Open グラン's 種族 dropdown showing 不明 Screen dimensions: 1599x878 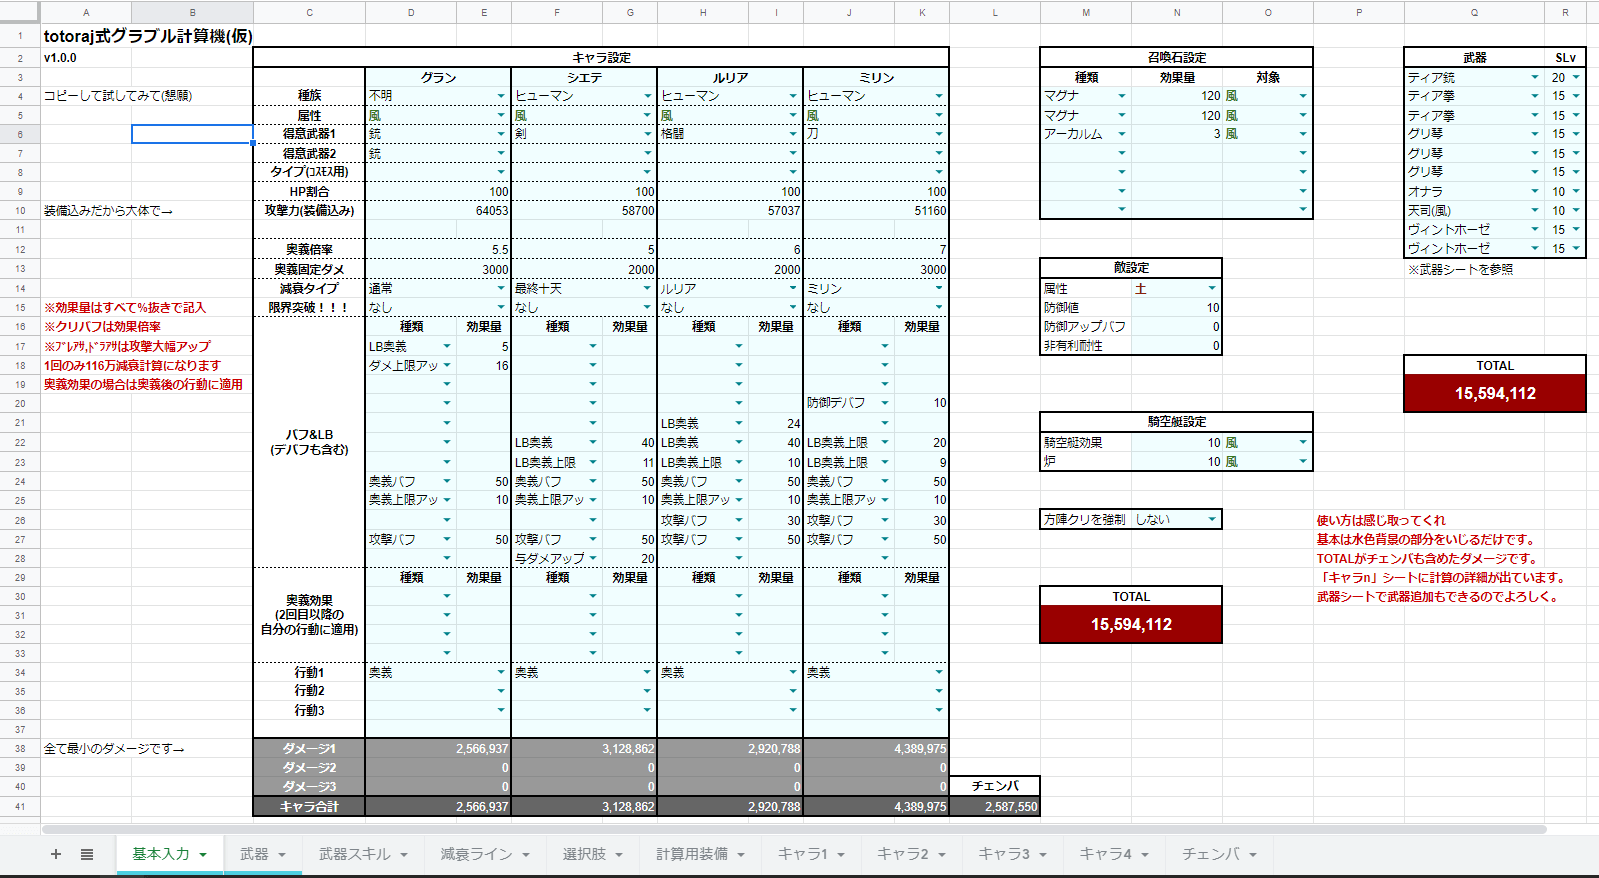coord(501,96)
